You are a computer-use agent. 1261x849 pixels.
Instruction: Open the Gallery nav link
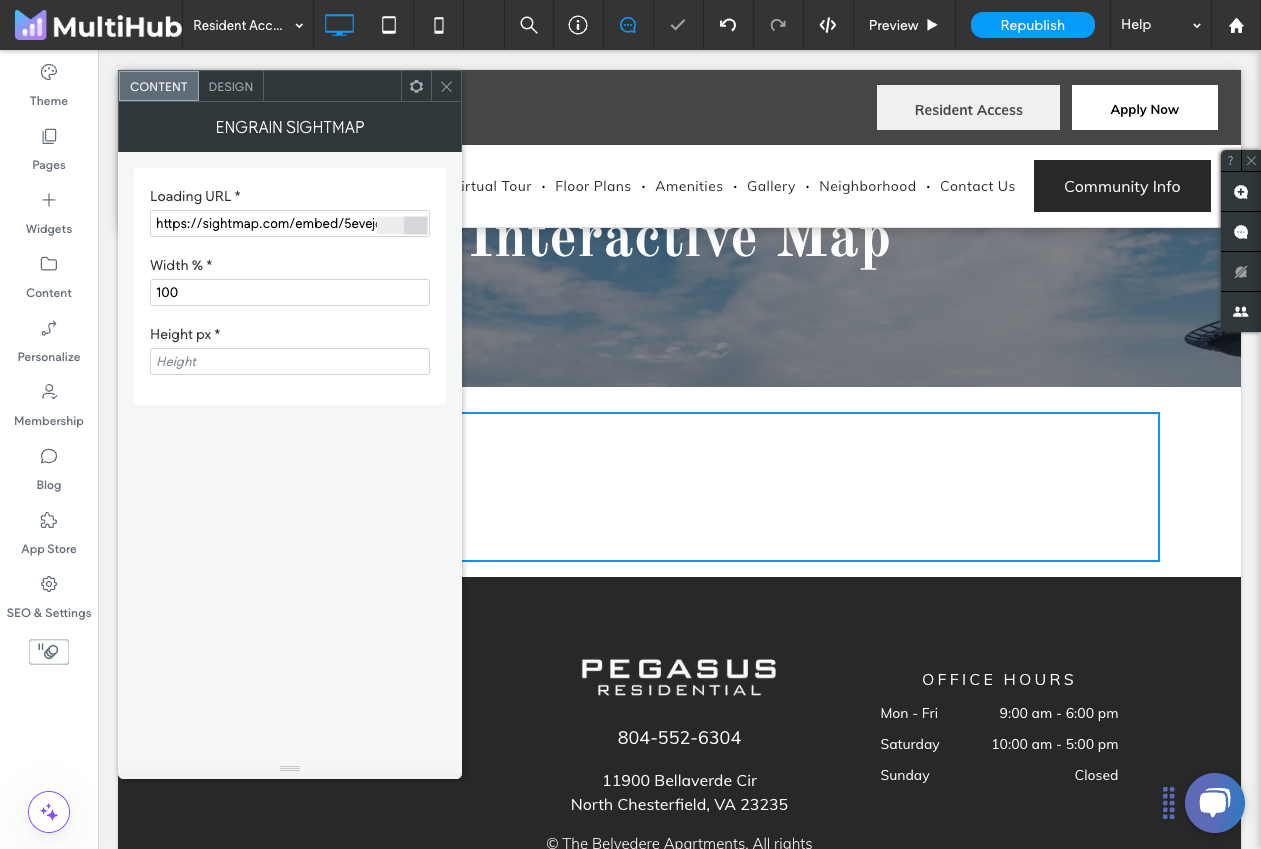pyautogui.click(x=771, y=186)
